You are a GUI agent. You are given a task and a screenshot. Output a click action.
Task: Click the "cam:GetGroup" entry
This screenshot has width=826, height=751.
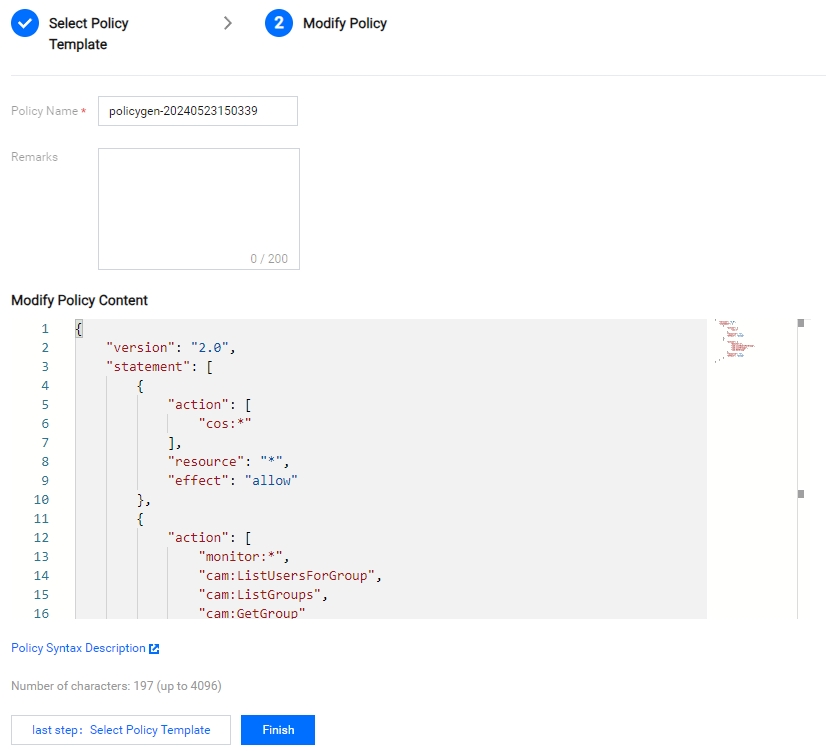(x=252, y=612)
